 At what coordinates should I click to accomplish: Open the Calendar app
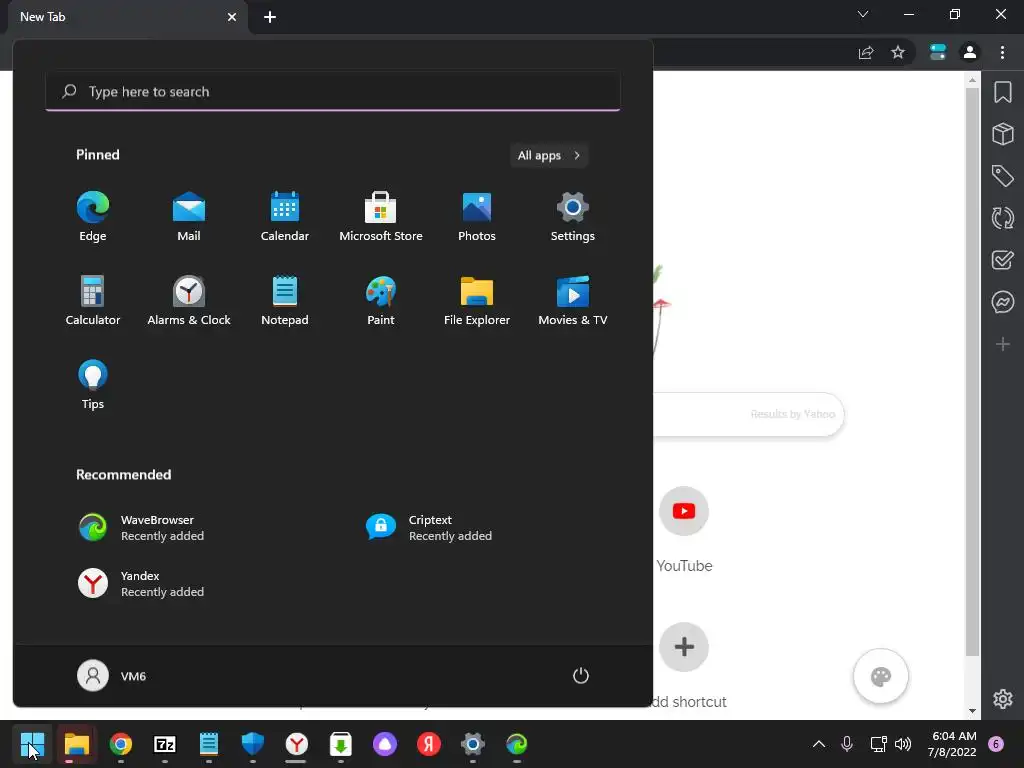(x=285, y=217)
